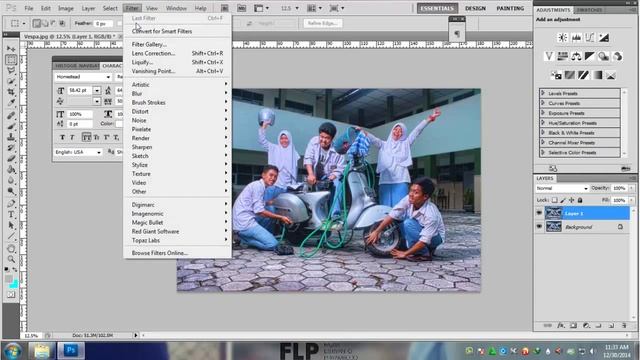
Task: Switch to the Design workspace
Action: click(x=476, y=8)
